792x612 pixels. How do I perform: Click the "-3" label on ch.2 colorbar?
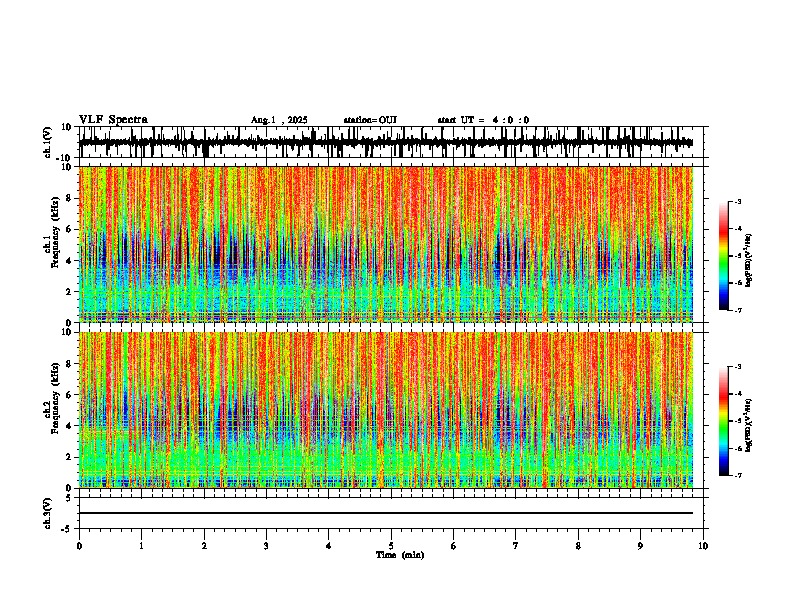(737, 367)
